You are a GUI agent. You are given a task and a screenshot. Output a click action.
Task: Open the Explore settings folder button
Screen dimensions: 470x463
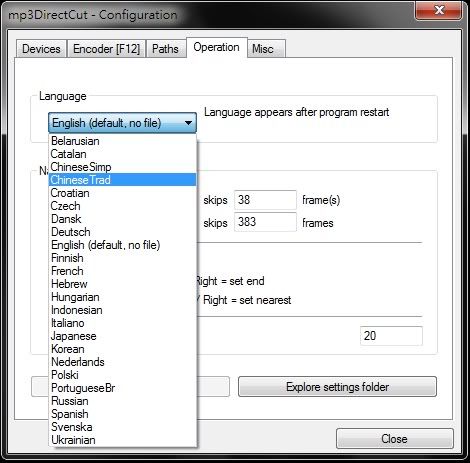coord(337,387)
